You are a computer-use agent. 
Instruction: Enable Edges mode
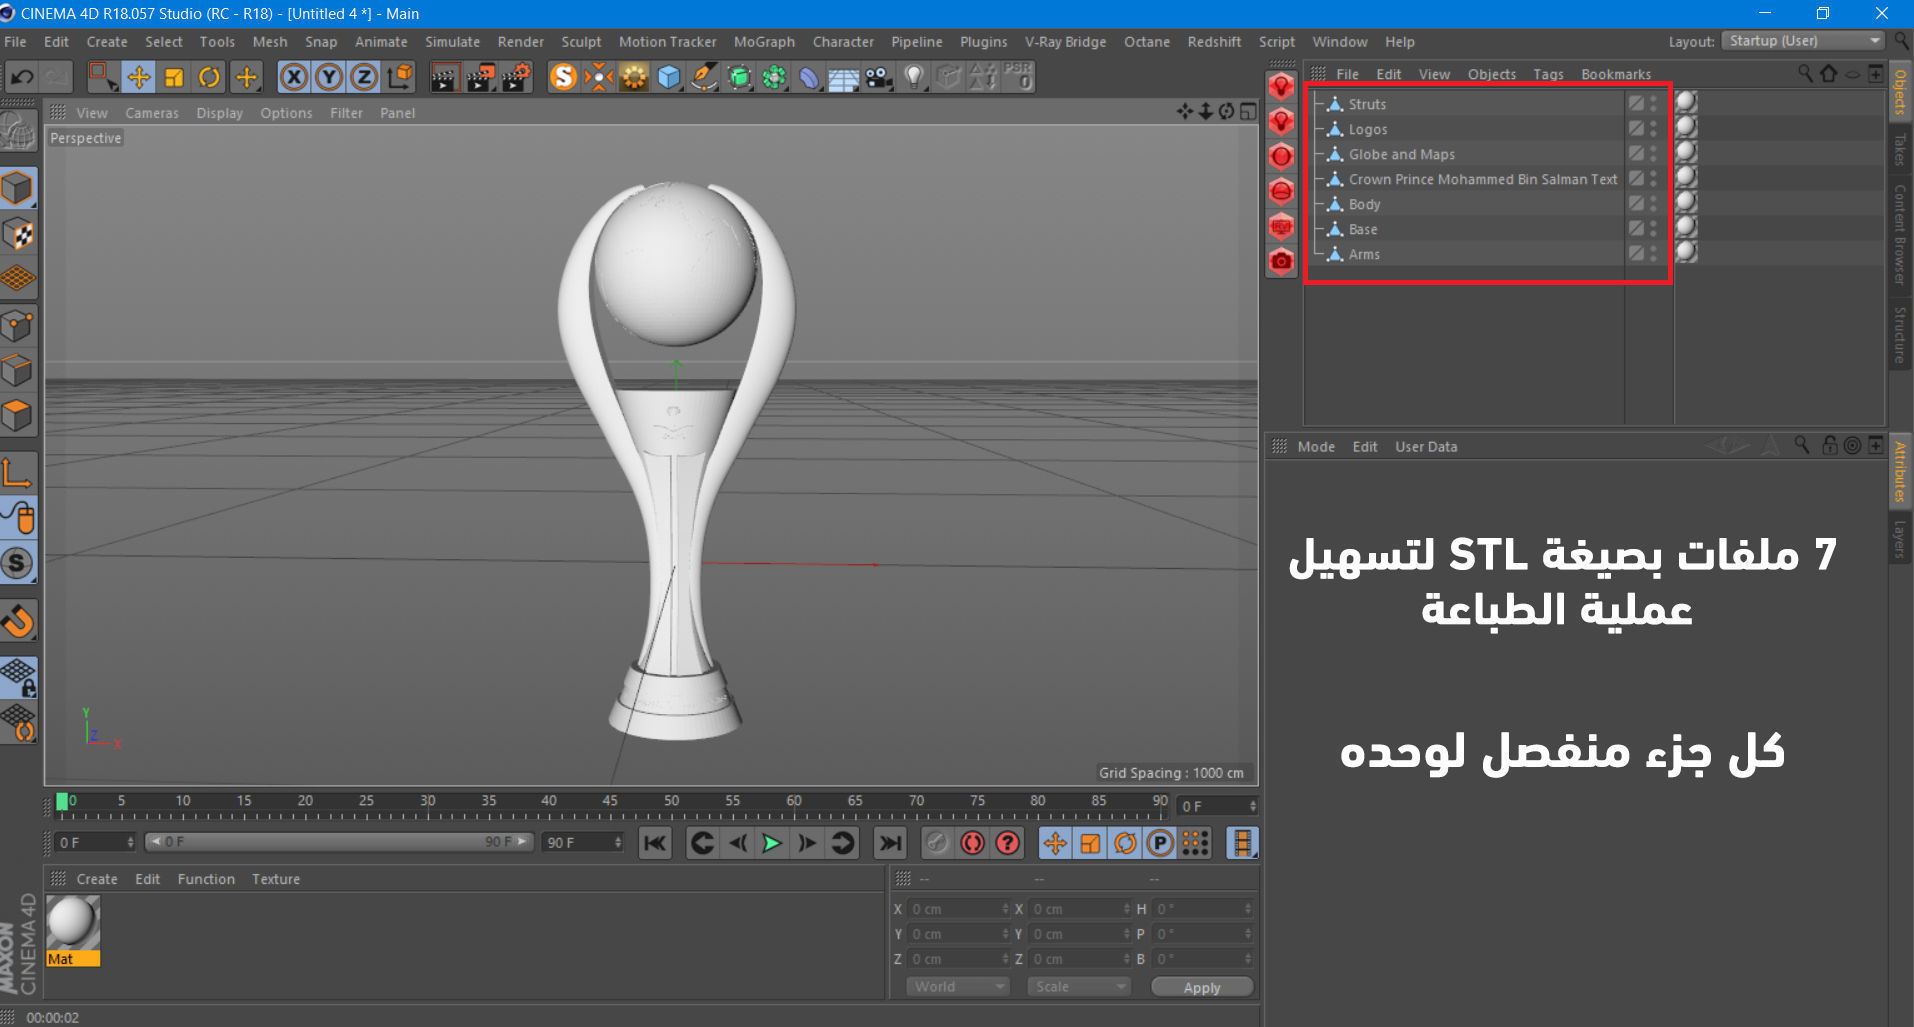[17, 370]
